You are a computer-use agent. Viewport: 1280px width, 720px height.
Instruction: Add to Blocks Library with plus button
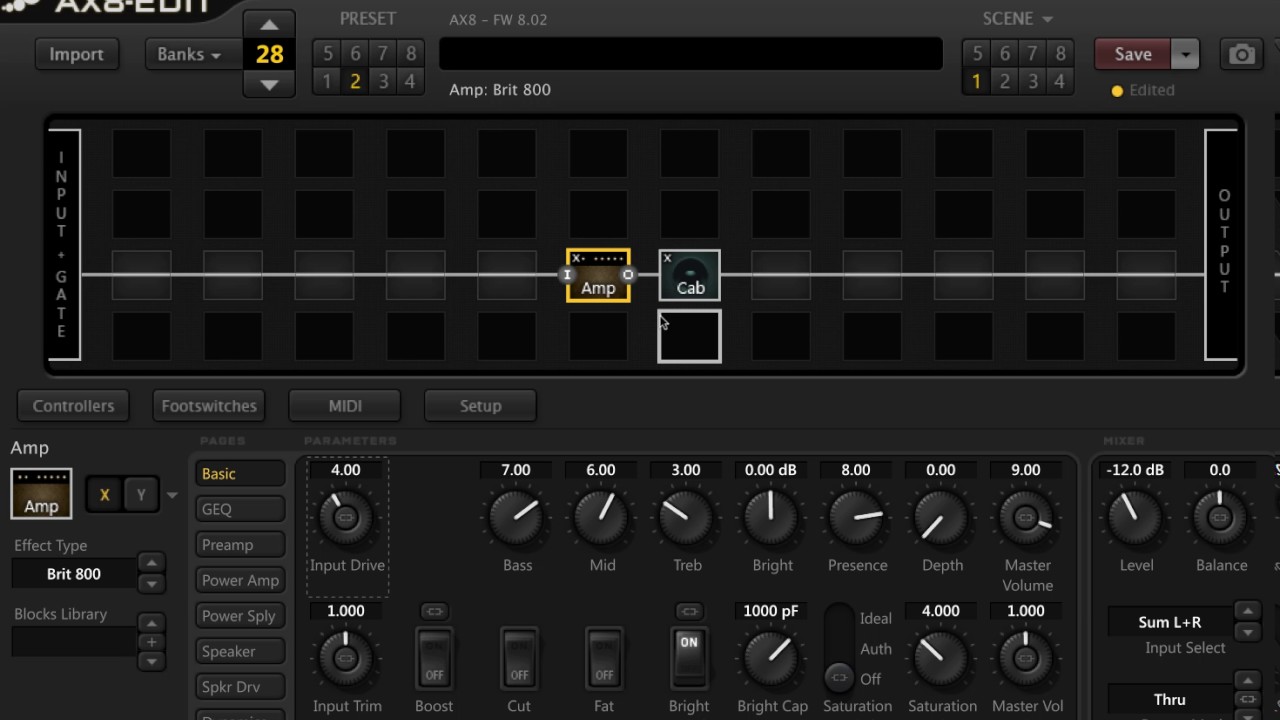pyautogui.click(x=150, y=642)
